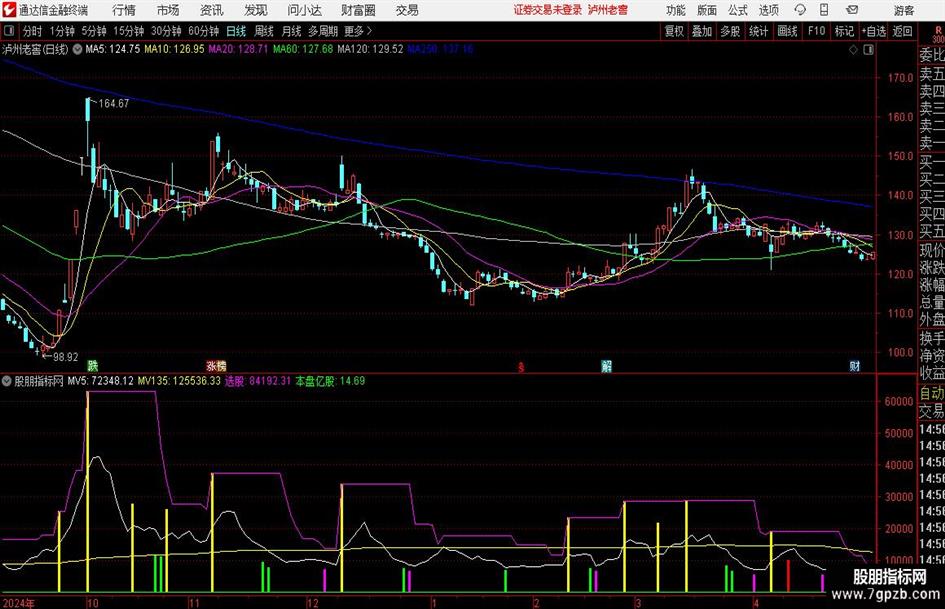Open the 问小达 menu

click(304, 10)
